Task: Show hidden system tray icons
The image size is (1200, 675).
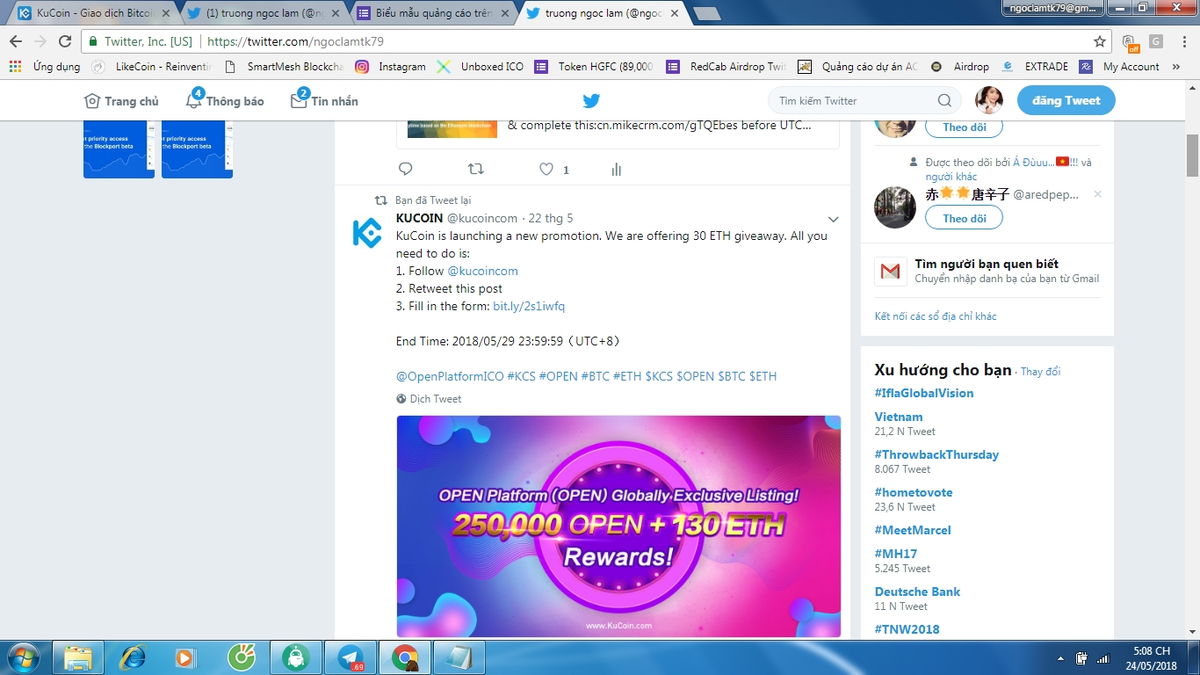Action: point(1060,658)
